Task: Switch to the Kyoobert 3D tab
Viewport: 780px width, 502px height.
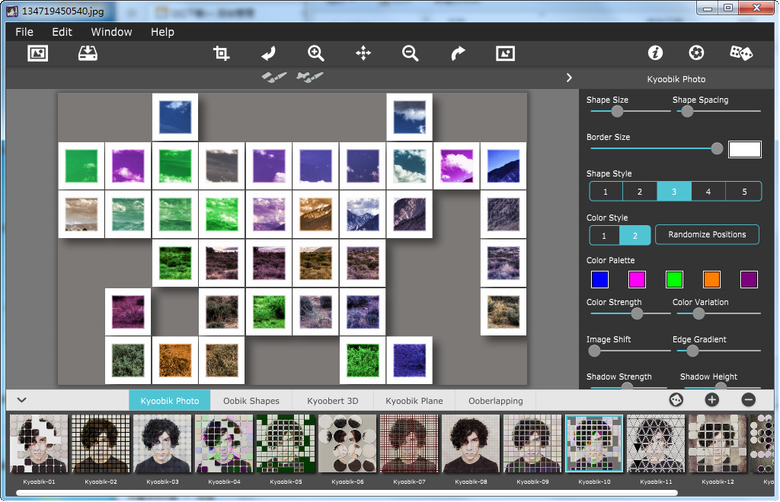Action: (332, 401)
